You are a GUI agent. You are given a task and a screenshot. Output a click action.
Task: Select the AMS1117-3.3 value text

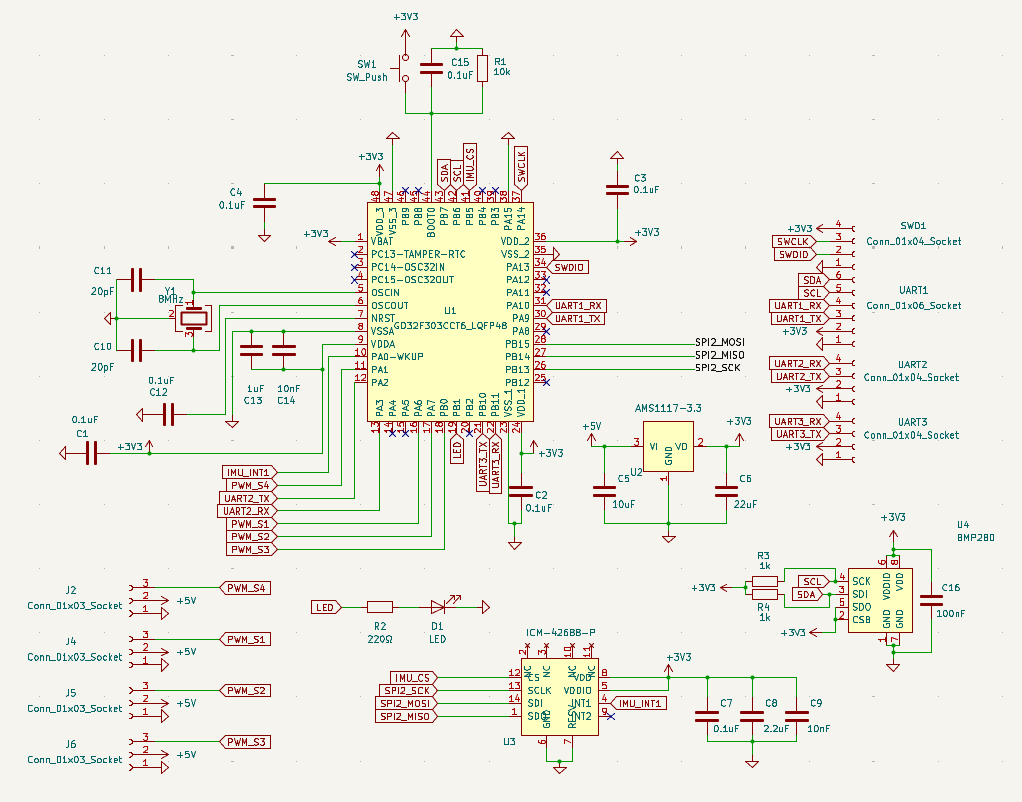(x=668, y=408)
